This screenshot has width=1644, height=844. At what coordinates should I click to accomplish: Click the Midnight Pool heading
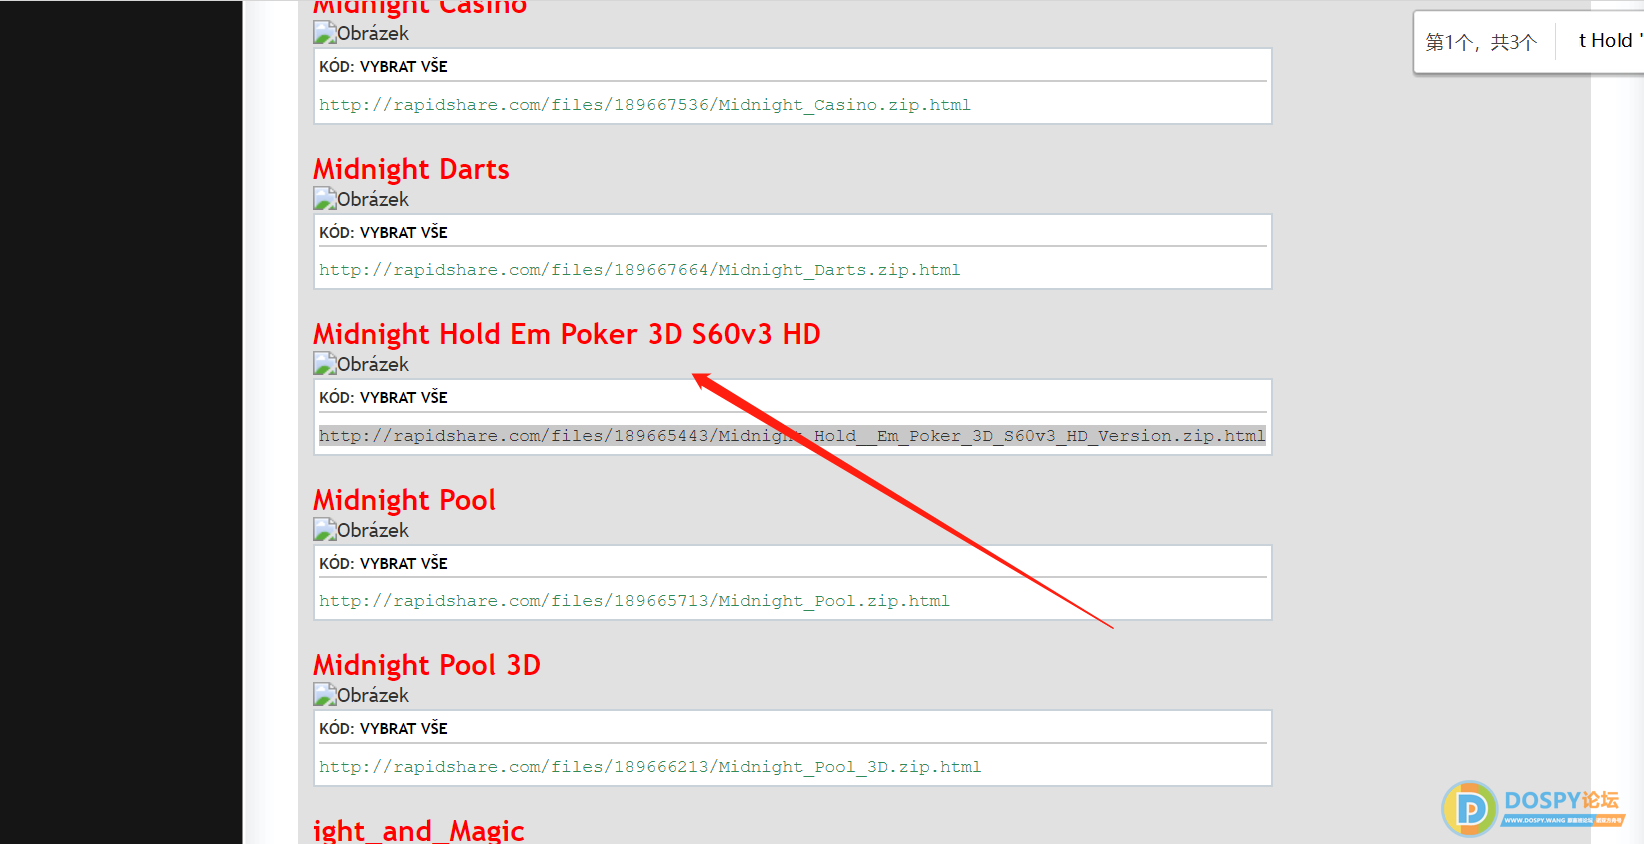(404, 500)
